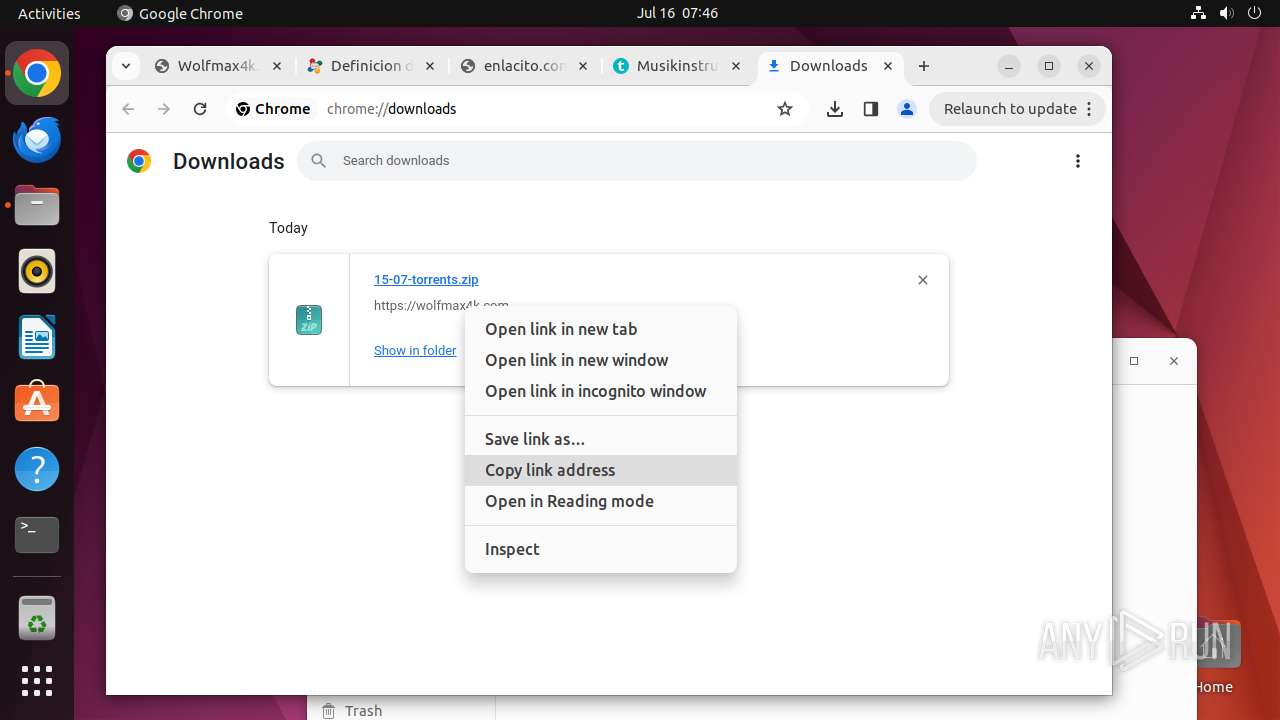Choose Open link in new tab
This screenshot has height=720, width=1280.
pos(601,329)
